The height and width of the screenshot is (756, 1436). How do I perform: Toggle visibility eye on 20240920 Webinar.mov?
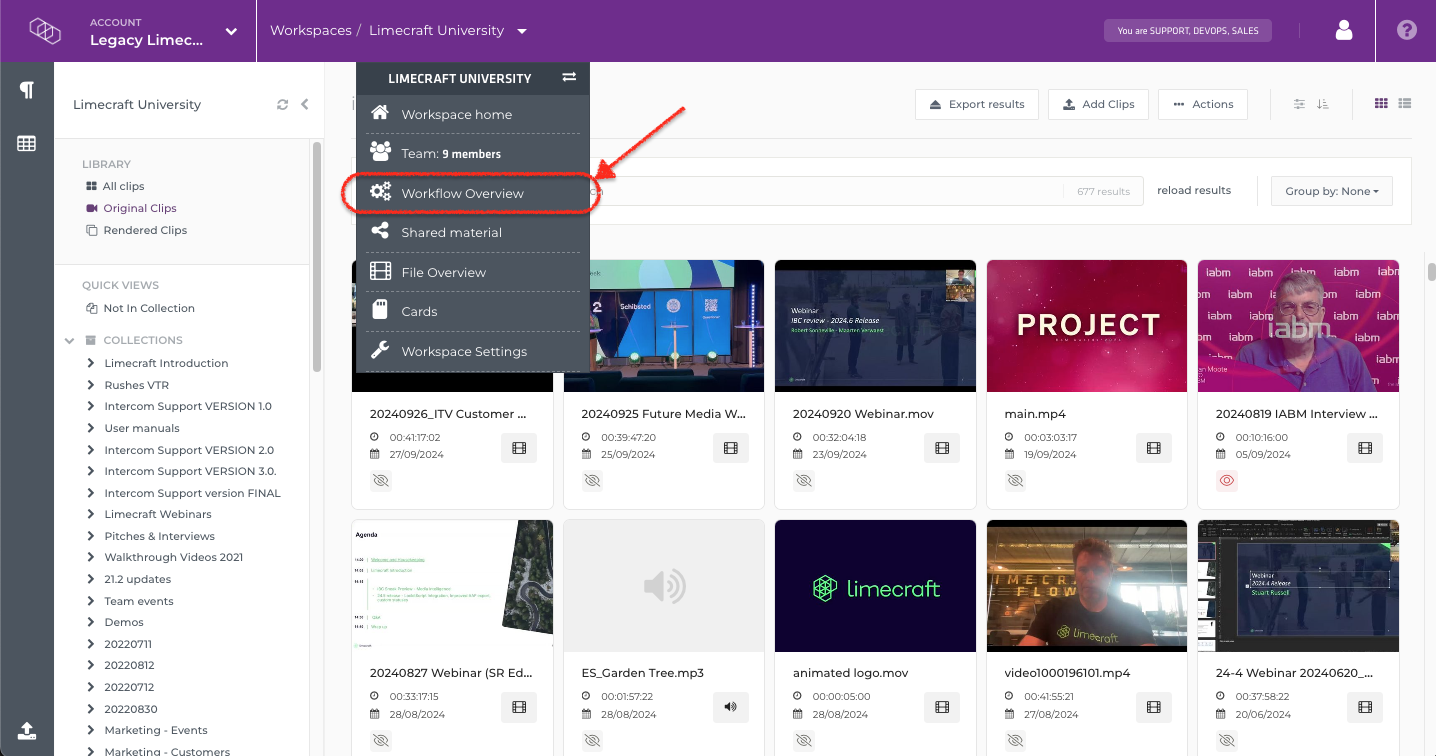804,481
